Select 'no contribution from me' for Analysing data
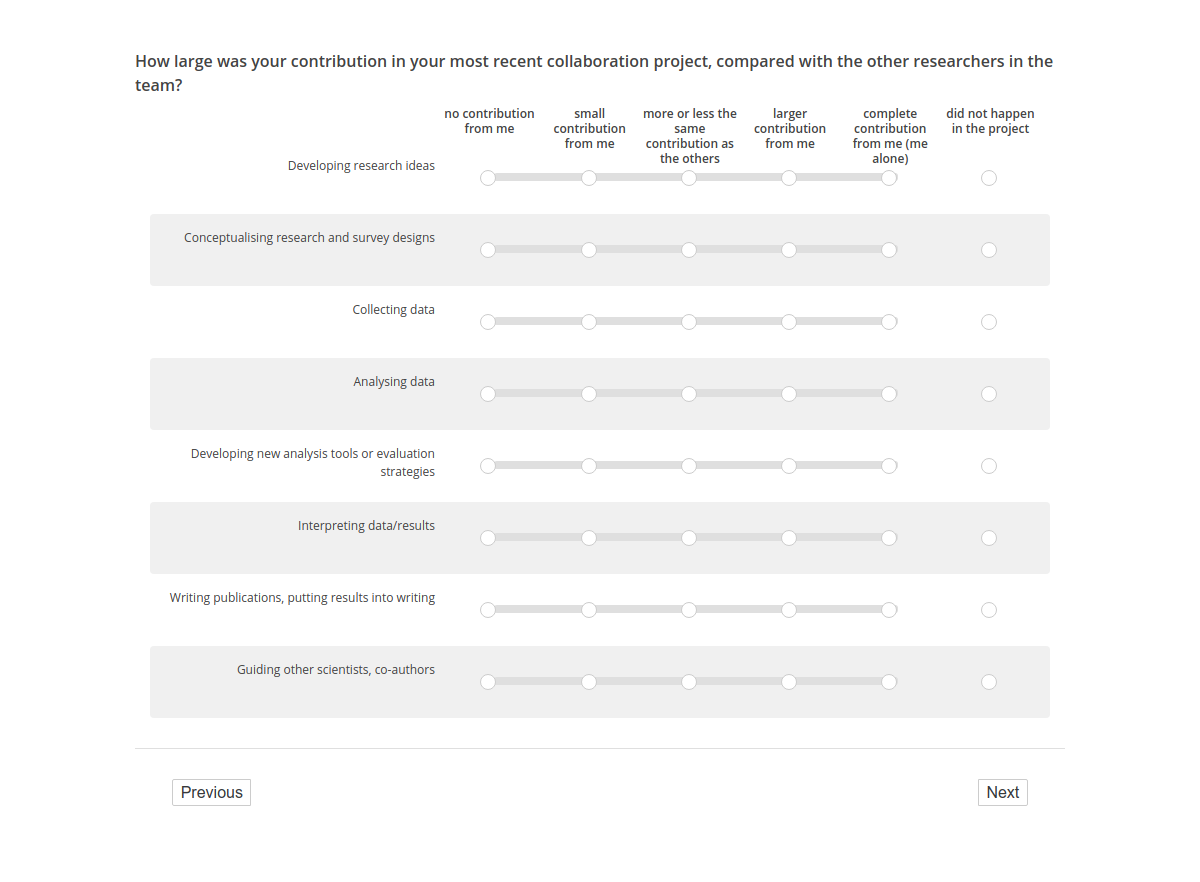 [488, 394]
